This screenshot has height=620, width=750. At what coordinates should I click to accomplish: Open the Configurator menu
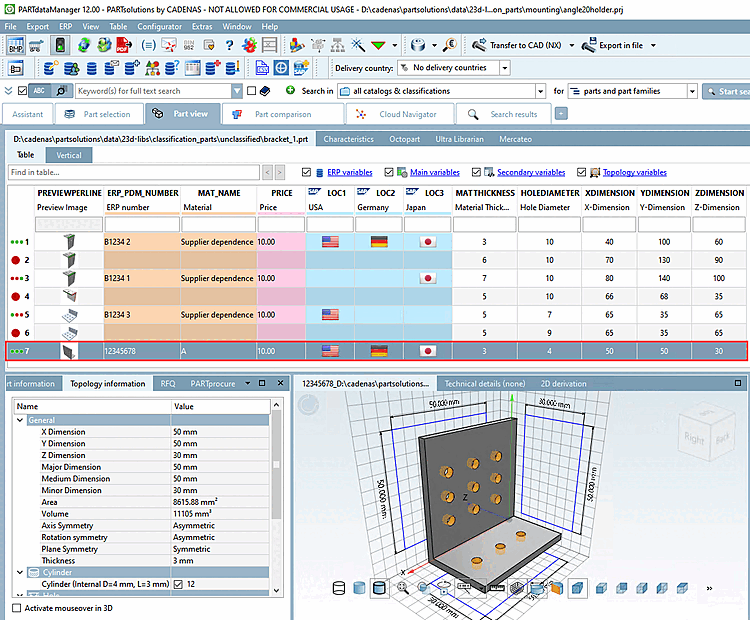pyautogui.click(x=159, y=26)
